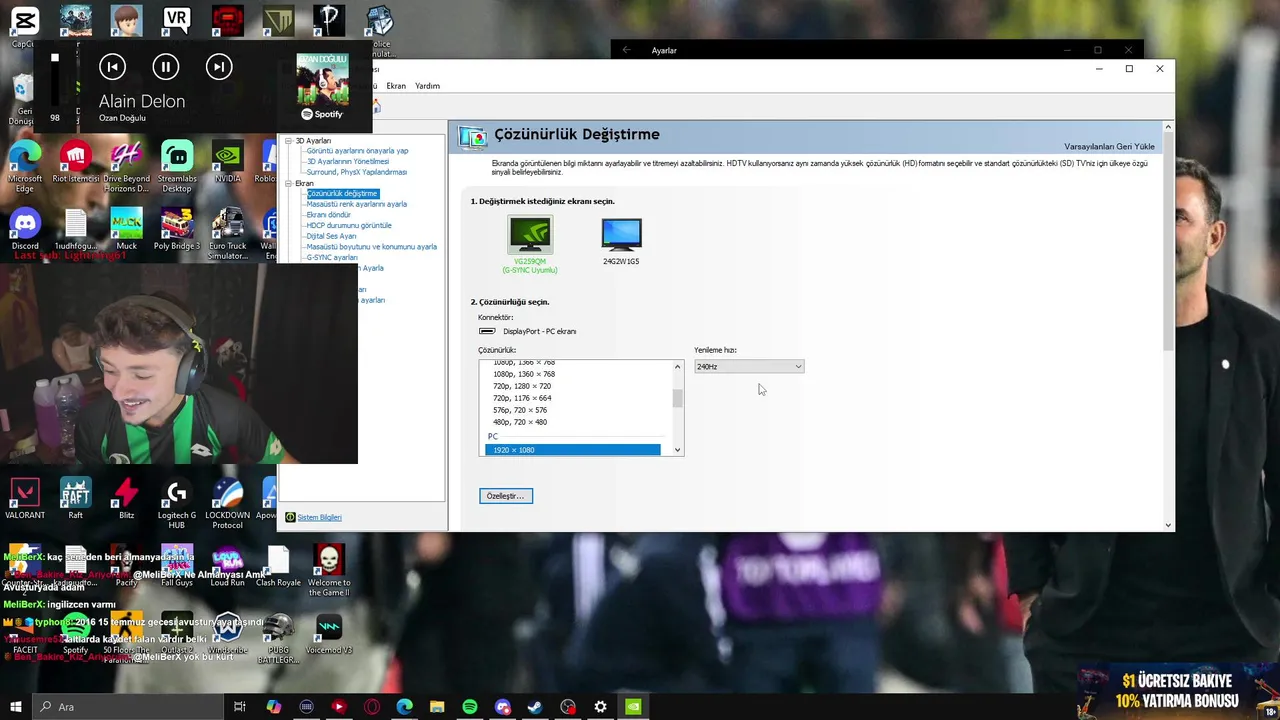1280x720 pixels.
Task: Open Masaüstü renk ayarlarını ayarla
Action: coord(356,204)
